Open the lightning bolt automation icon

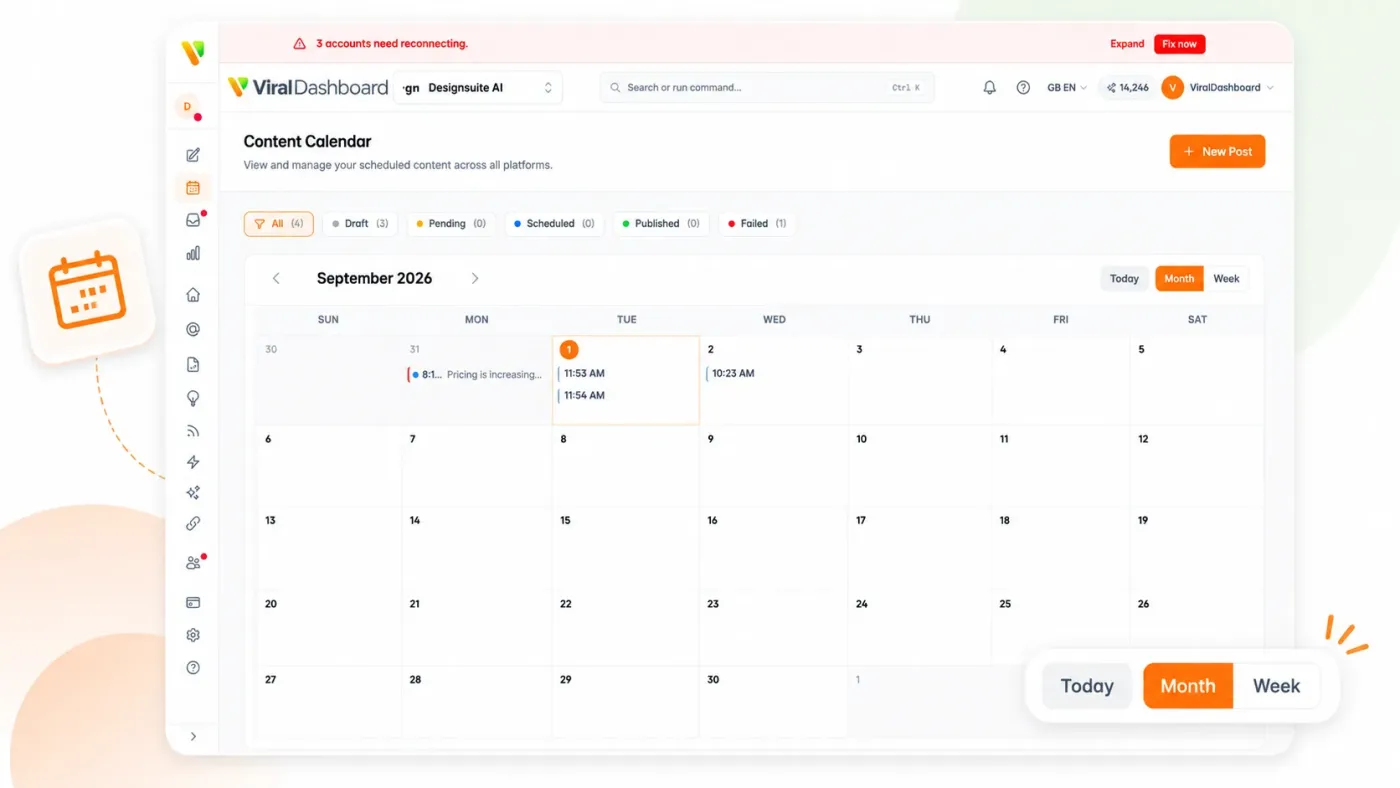pyautogui.click(x=193, y=462)
